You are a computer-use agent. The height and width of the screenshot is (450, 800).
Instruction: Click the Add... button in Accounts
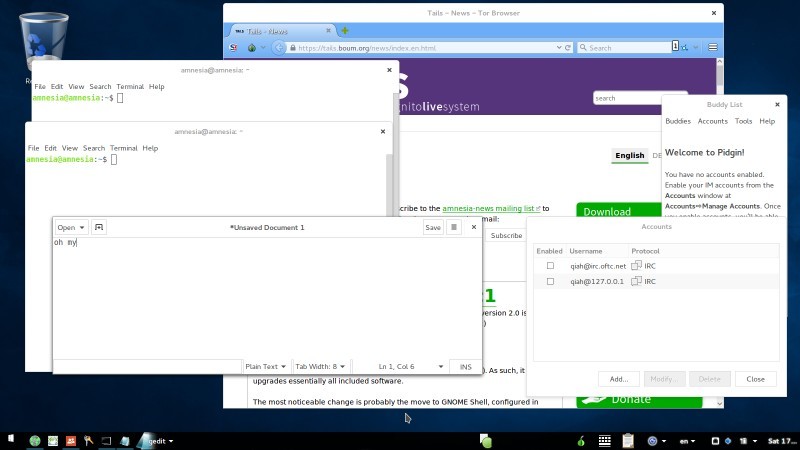619,379
